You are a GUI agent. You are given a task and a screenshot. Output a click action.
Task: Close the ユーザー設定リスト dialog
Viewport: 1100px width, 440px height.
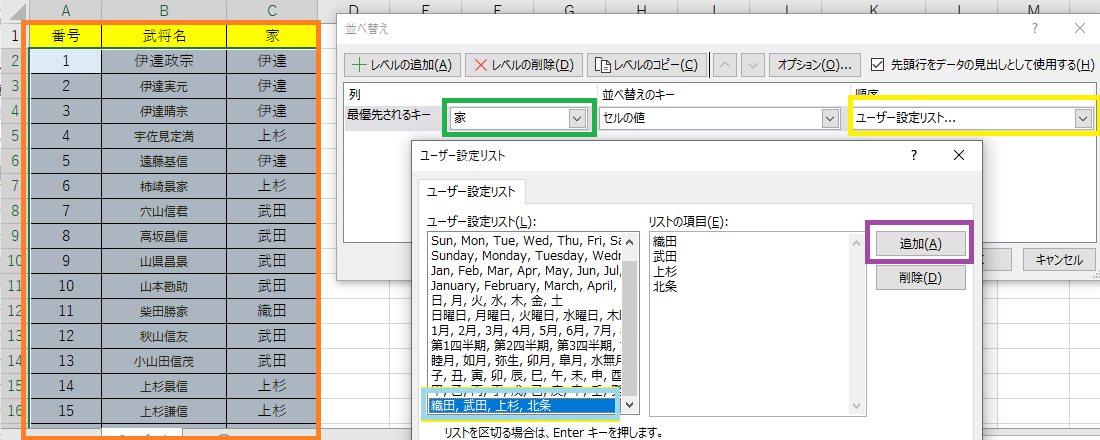pos(959,156)
